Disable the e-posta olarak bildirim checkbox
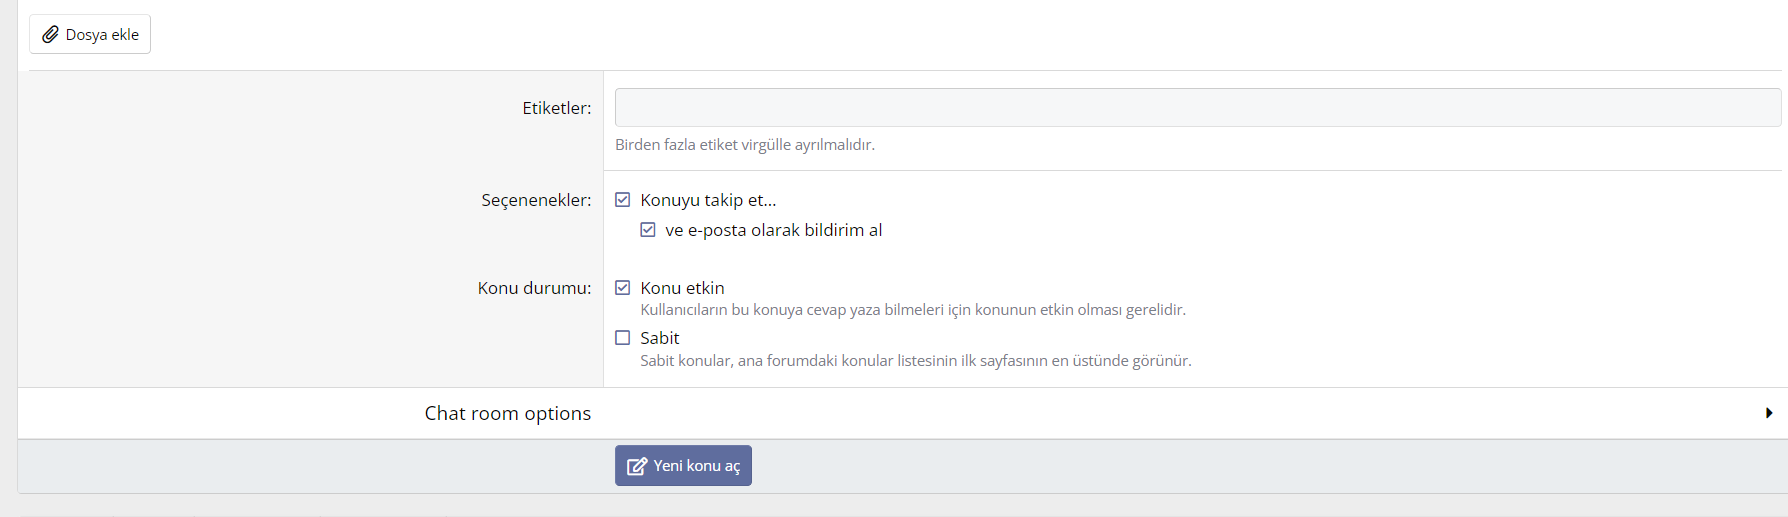 tap(648, 230)
